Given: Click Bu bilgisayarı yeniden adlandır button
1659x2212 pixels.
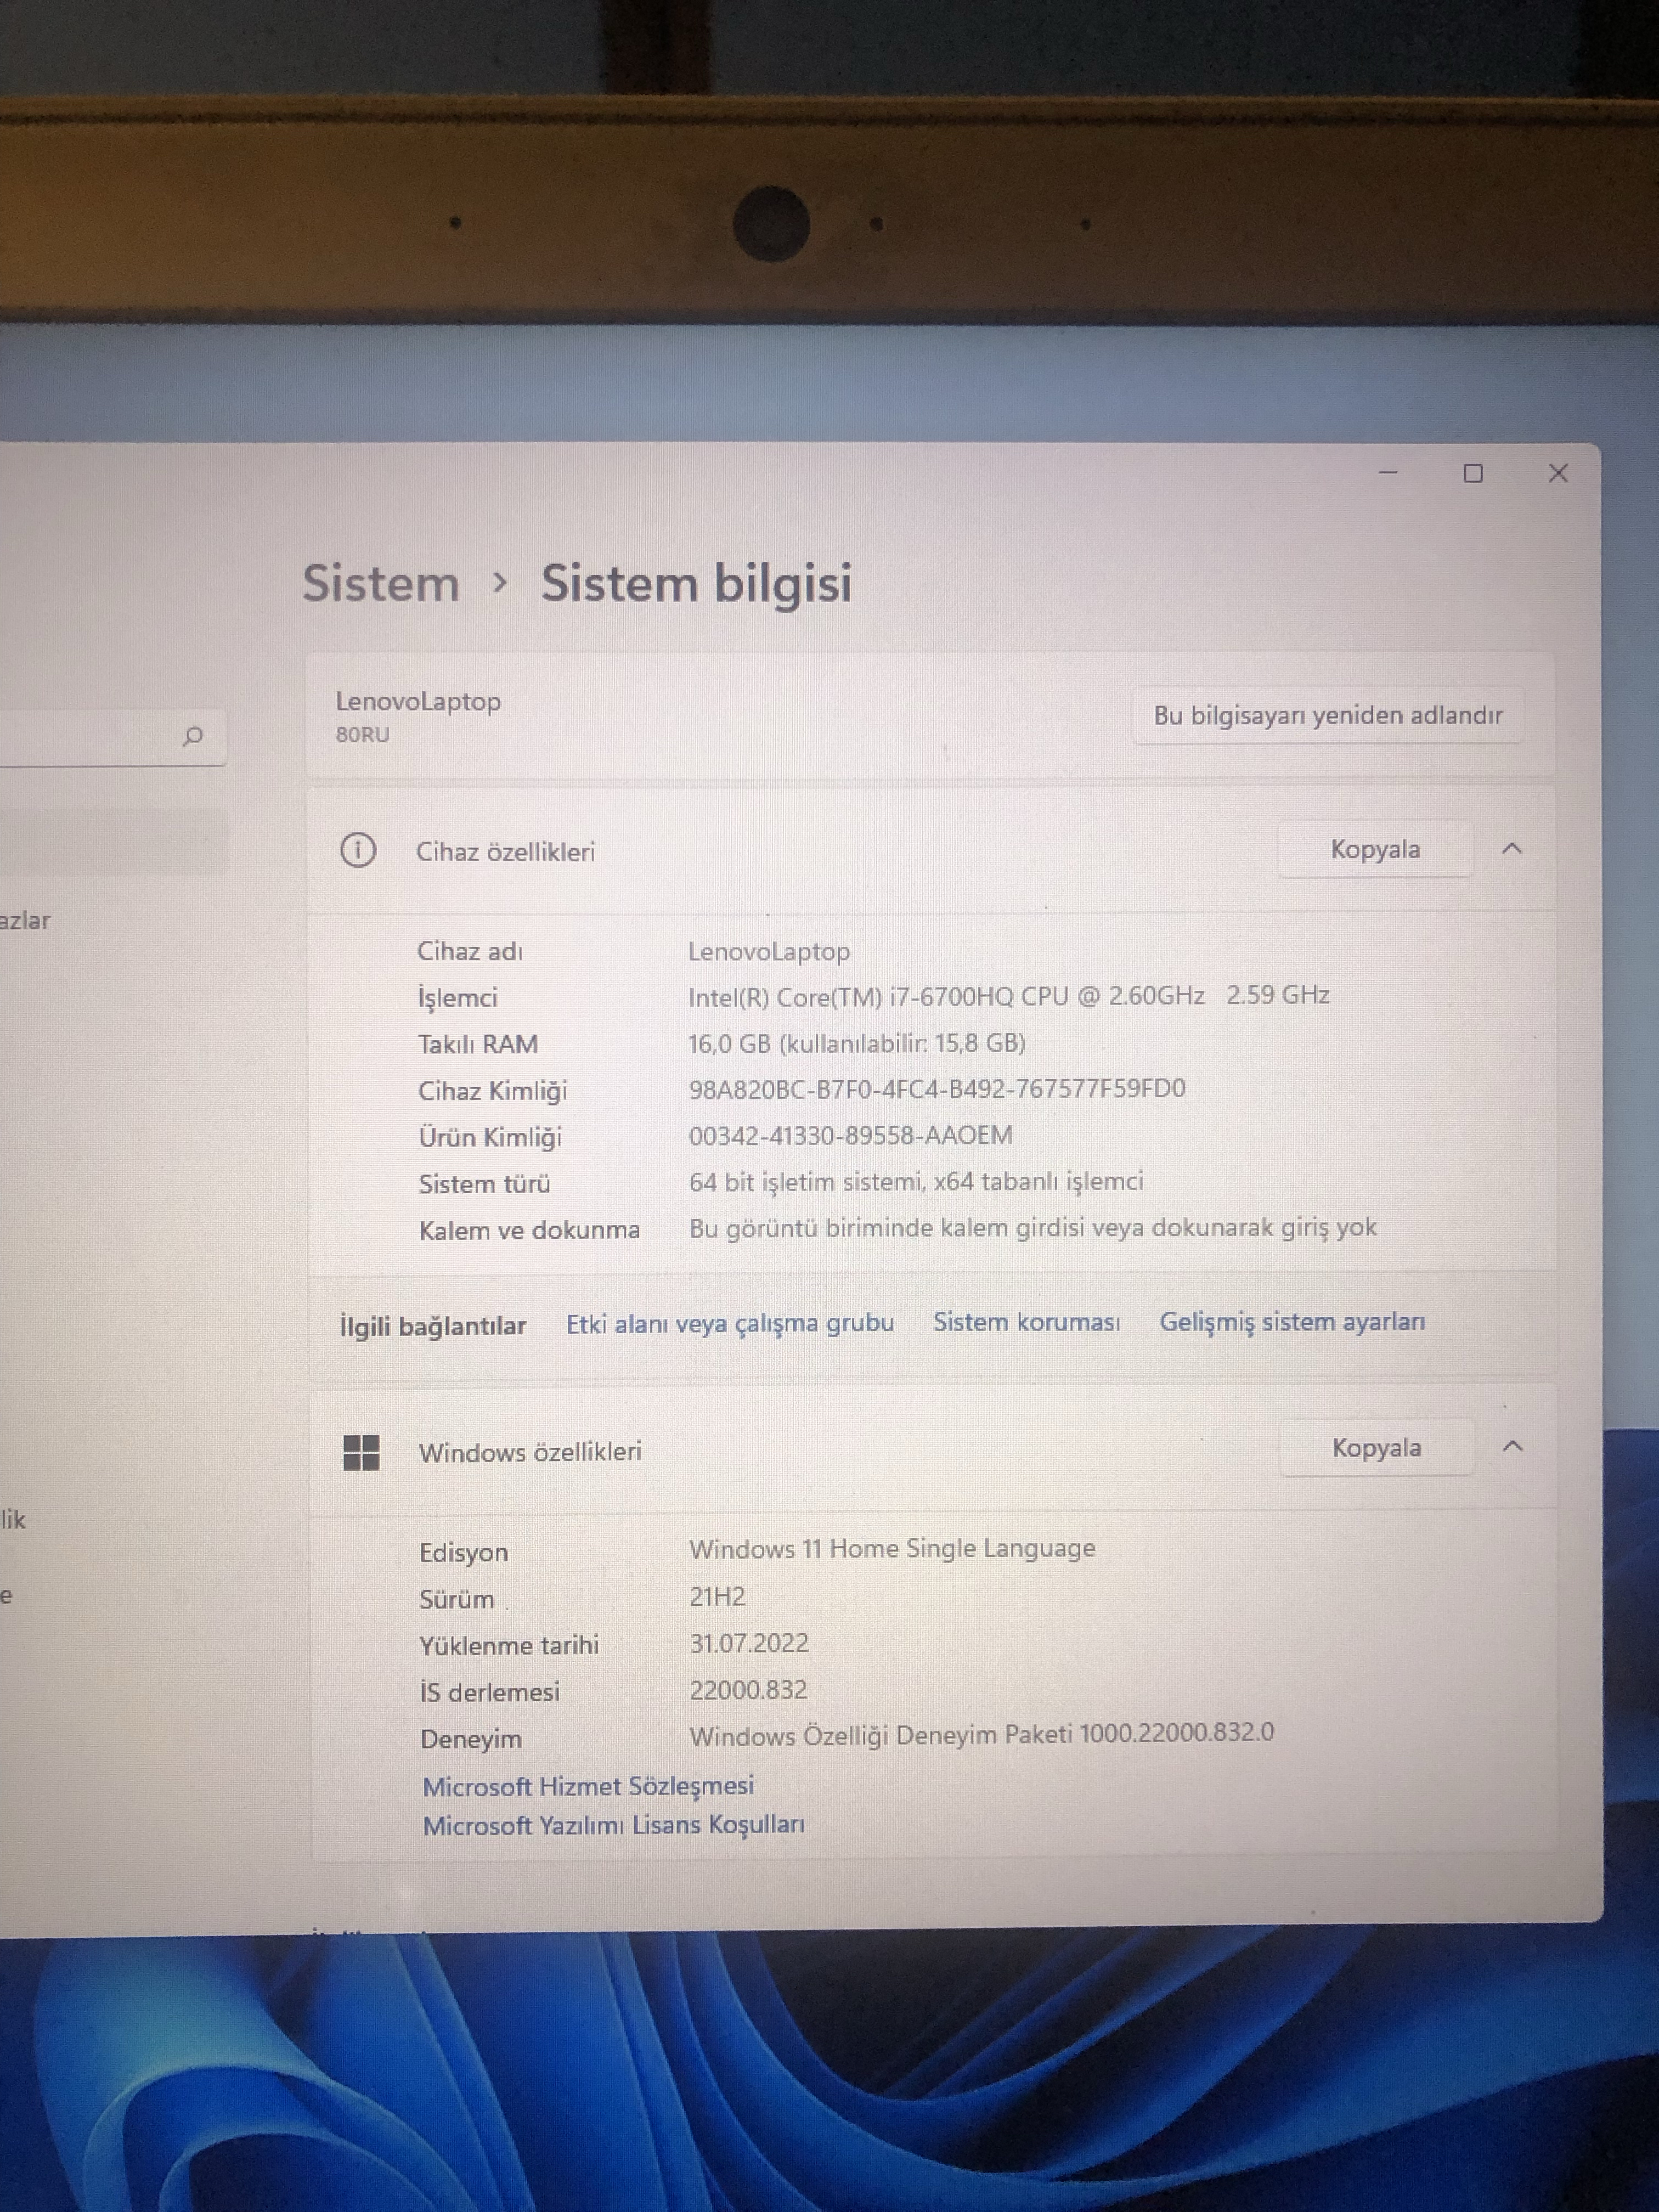Looking at the screenshot, I should (1328, 715).
